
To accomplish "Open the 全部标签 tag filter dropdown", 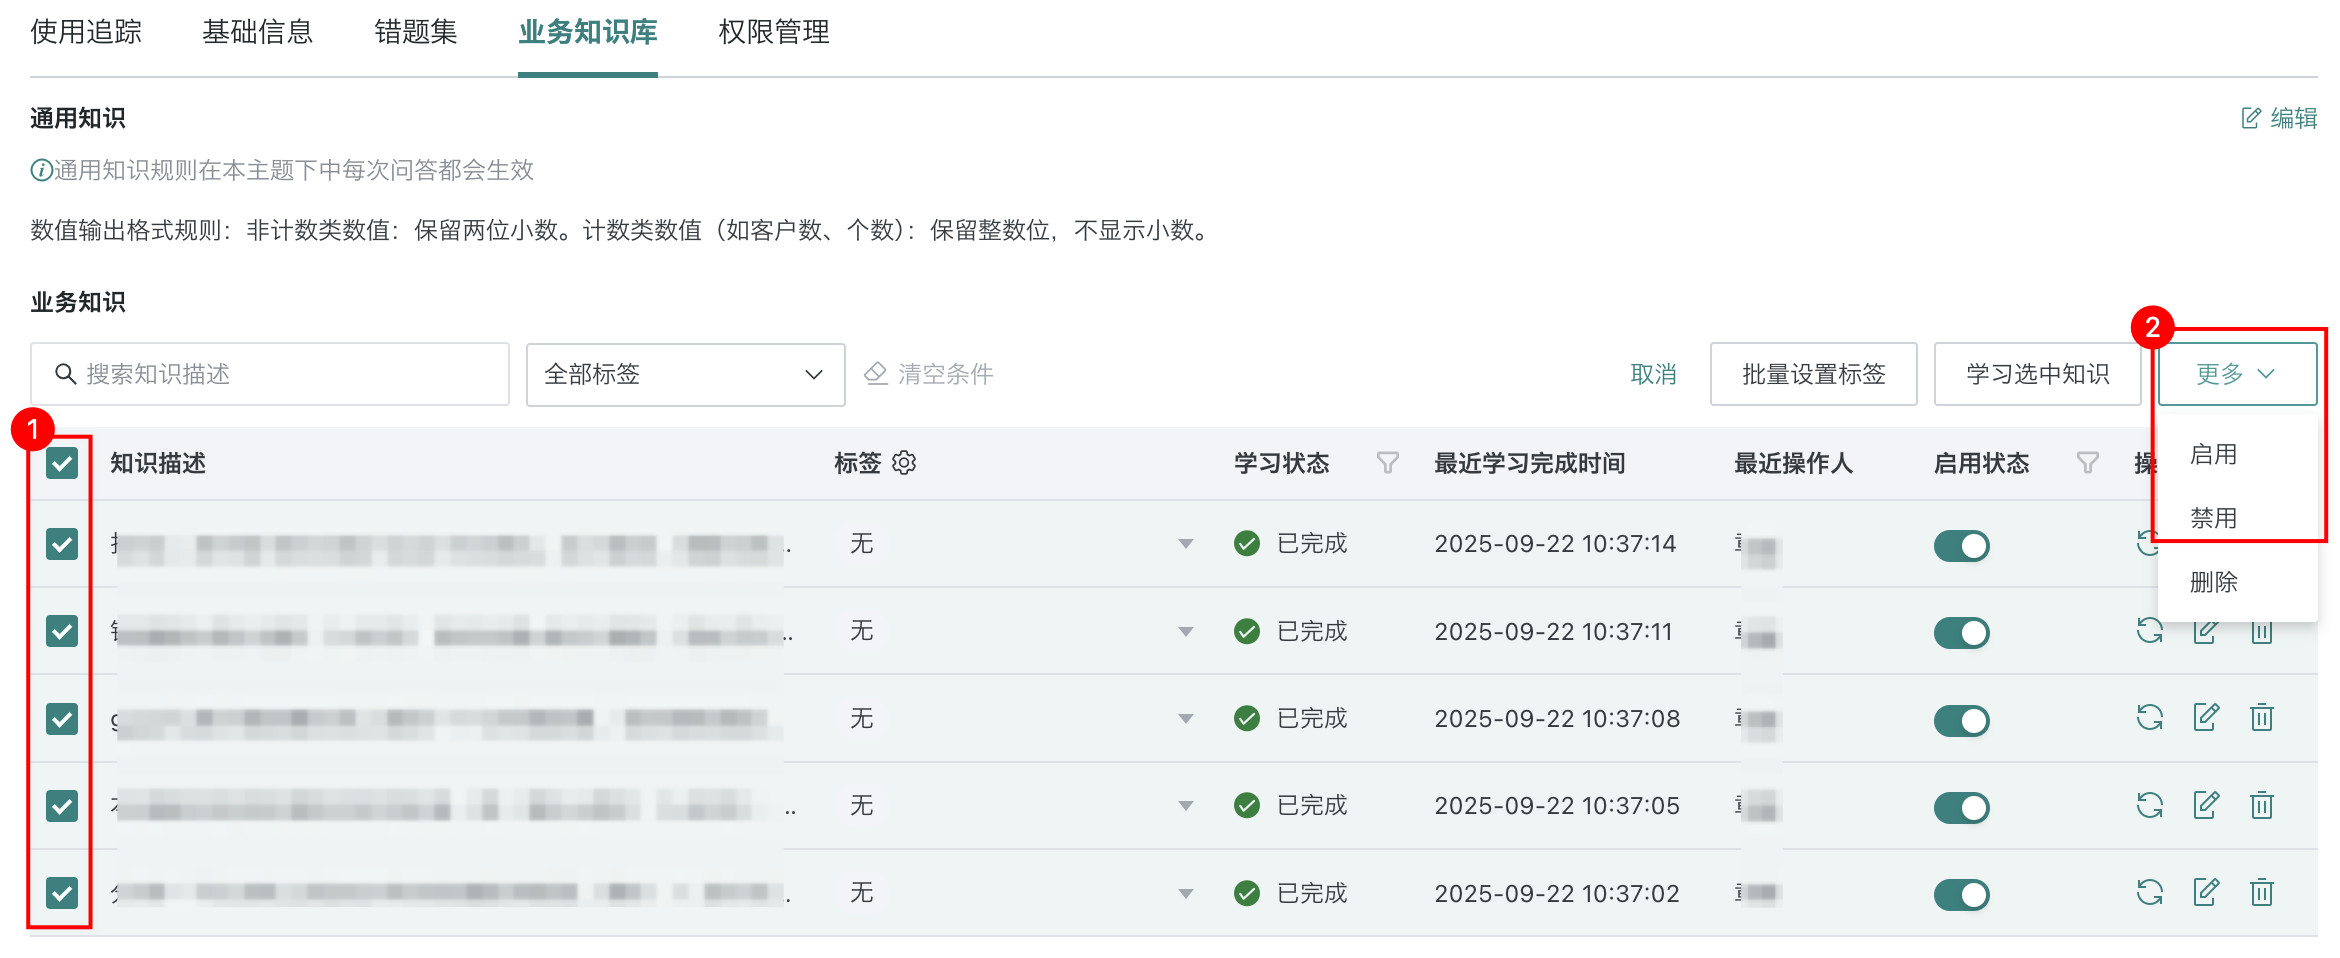I will point(685,375).
